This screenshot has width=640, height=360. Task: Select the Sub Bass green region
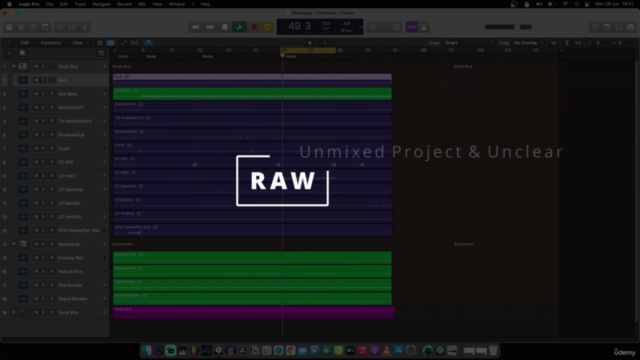tap(252, 93)
